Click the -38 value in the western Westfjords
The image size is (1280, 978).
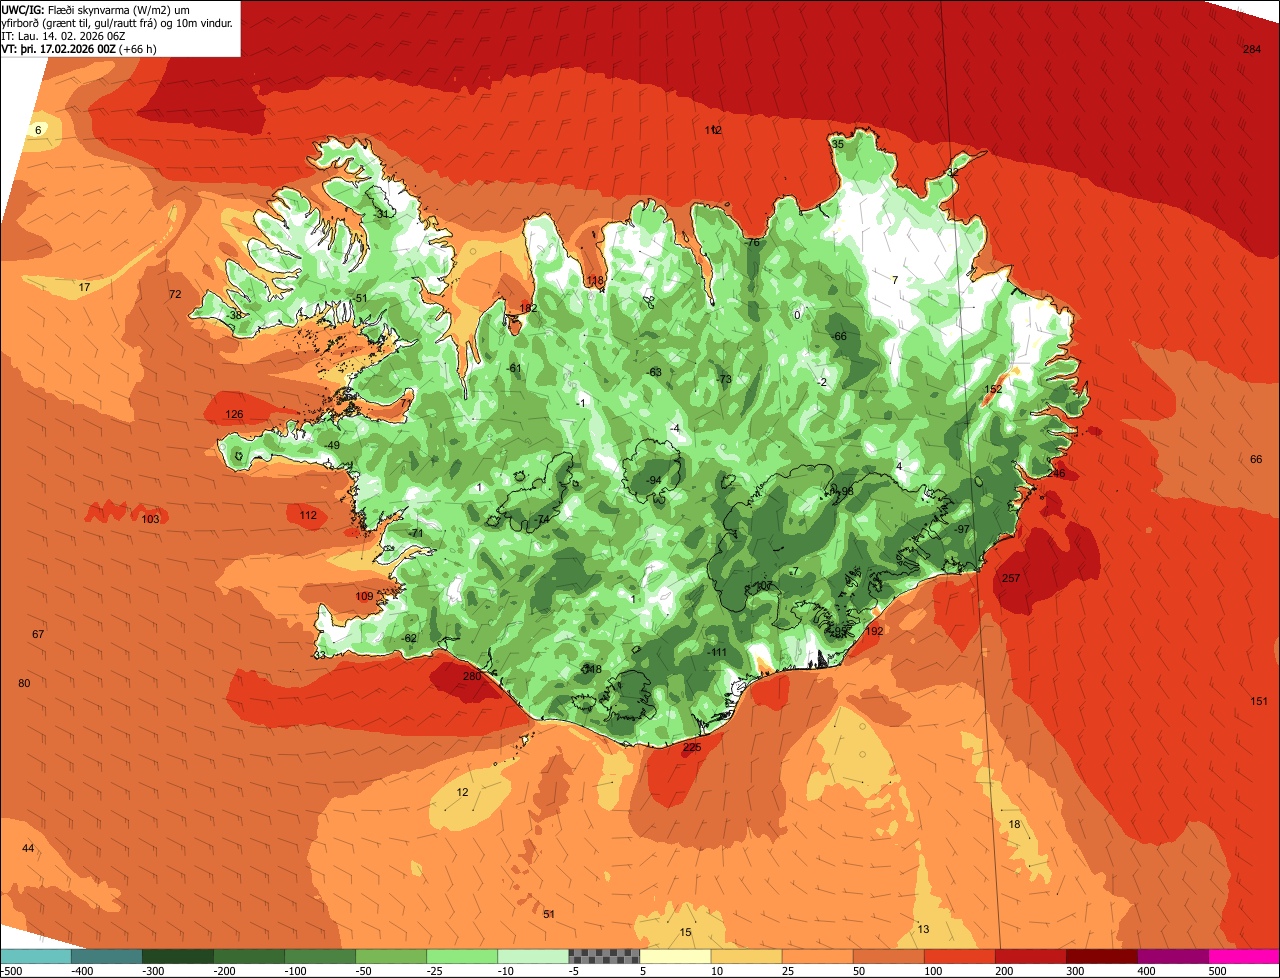(235, 315)
